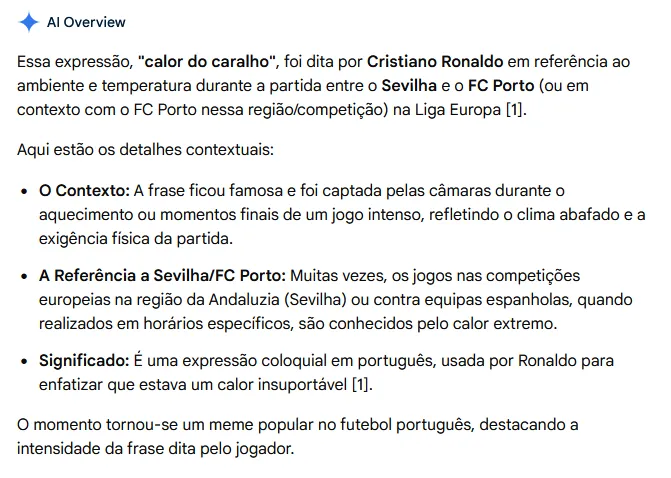The height and width of the screenshot is (478, 671).
Task: Click the bold Cristiano Ronaldo name
Action: 435,62
